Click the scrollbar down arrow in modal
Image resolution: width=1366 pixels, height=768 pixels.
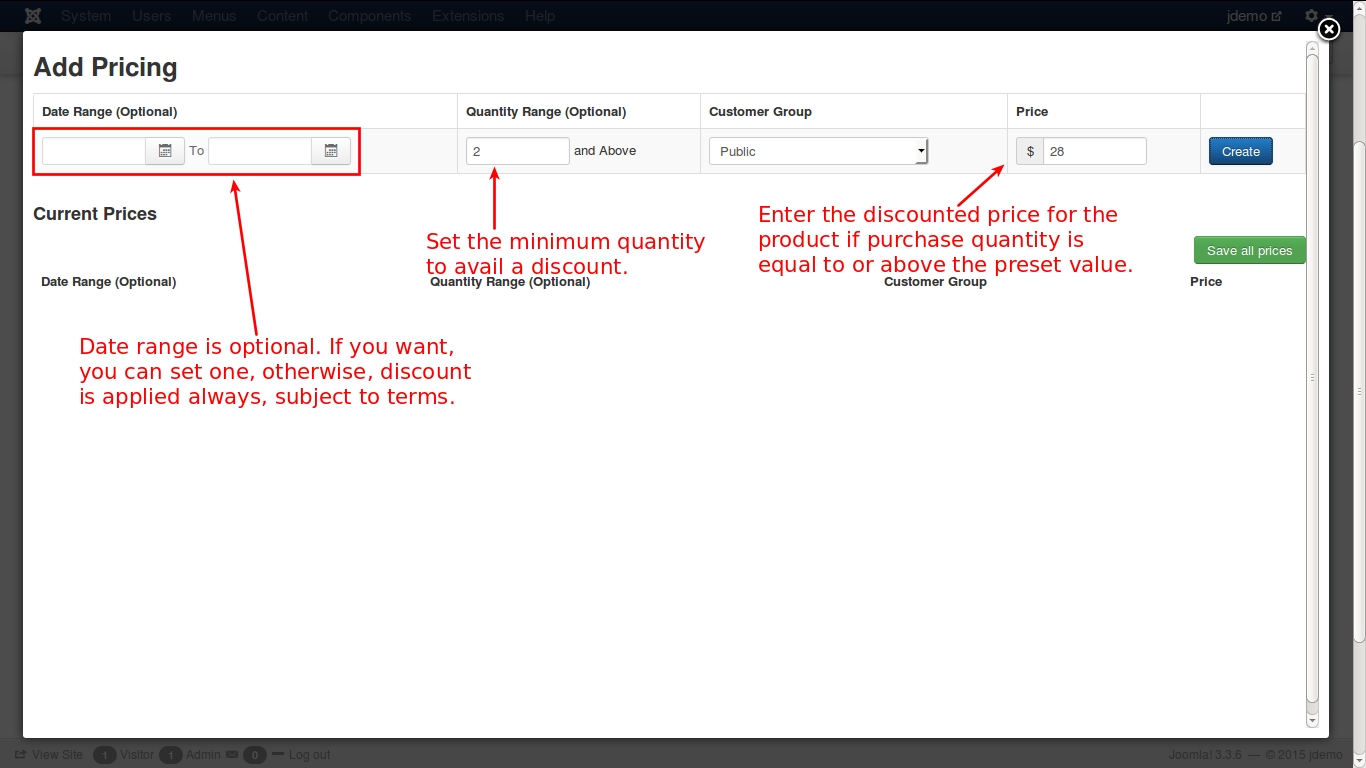pyautogui.click(x=1312, y=720)
